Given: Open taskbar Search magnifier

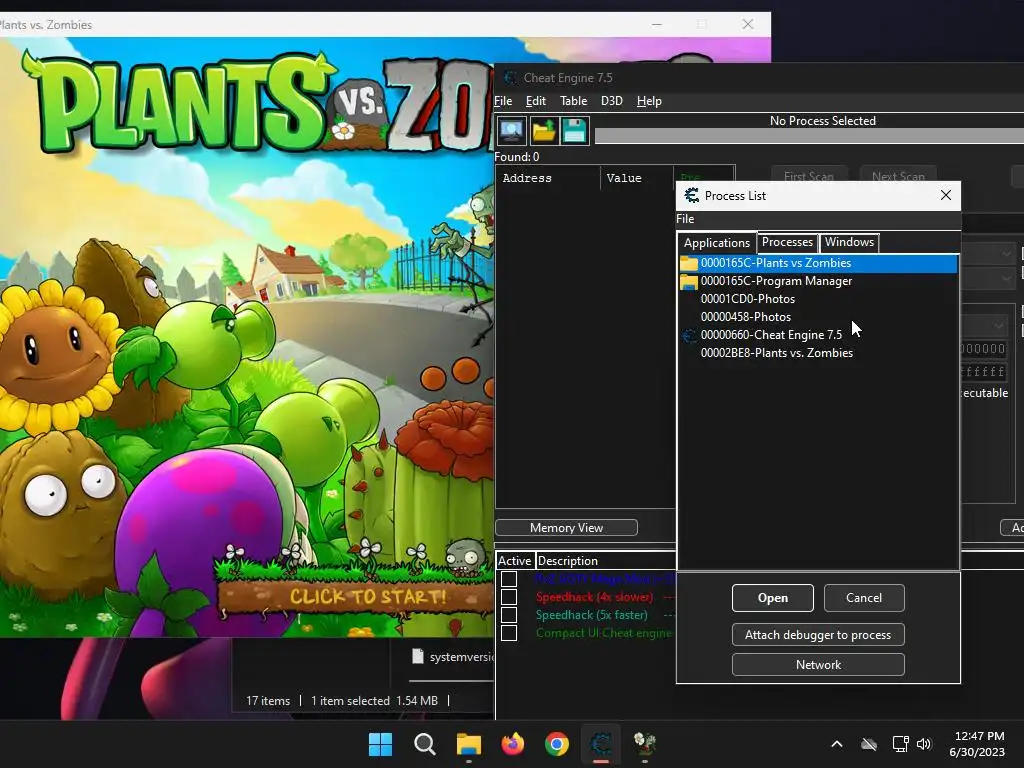Looking at the screenshot, I should pyautogui.click(x=424, y=744).
